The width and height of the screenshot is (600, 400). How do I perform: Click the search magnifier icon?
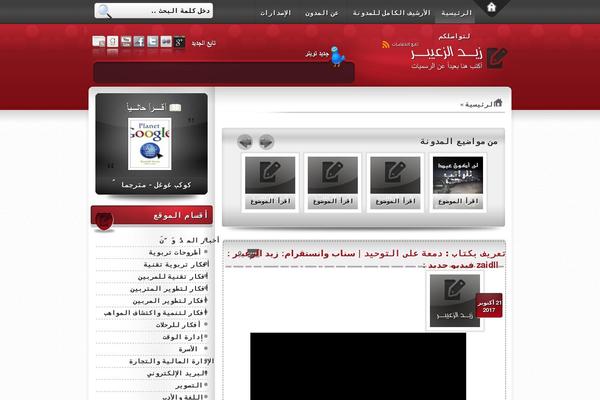click(103, 11)
